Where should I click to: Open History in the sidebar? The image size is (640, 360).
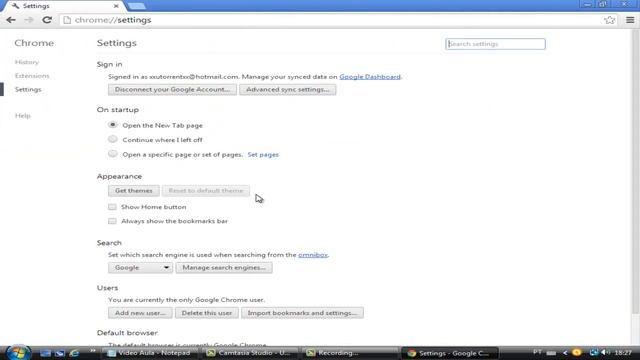tap(27, 62)
